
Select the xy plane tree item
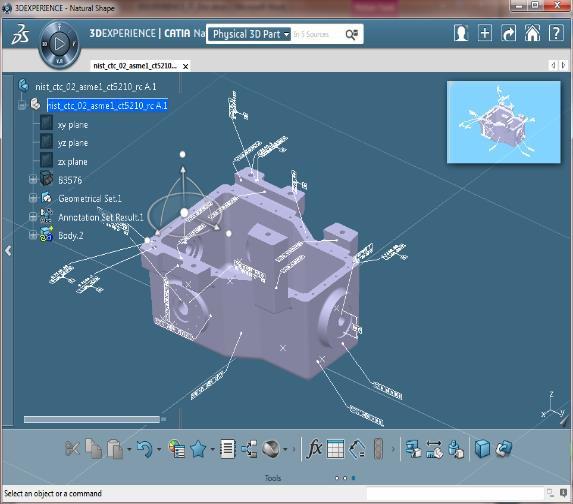pyautogui.click(x=73, y=125)
